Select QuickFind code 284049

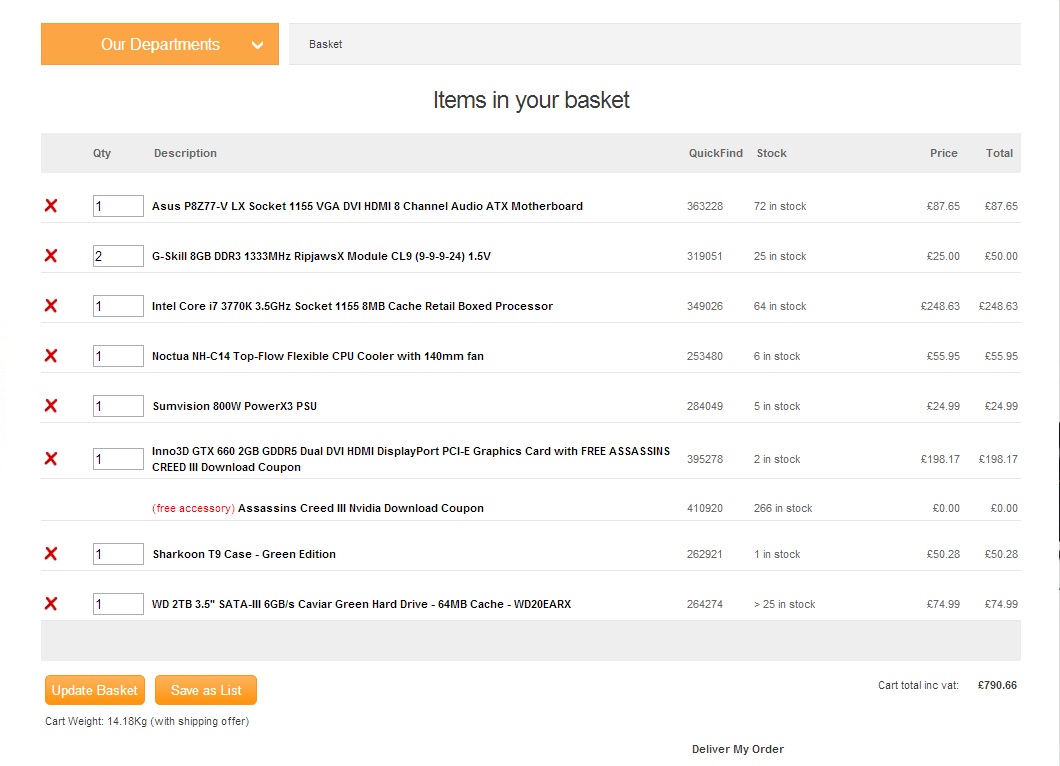704,406
